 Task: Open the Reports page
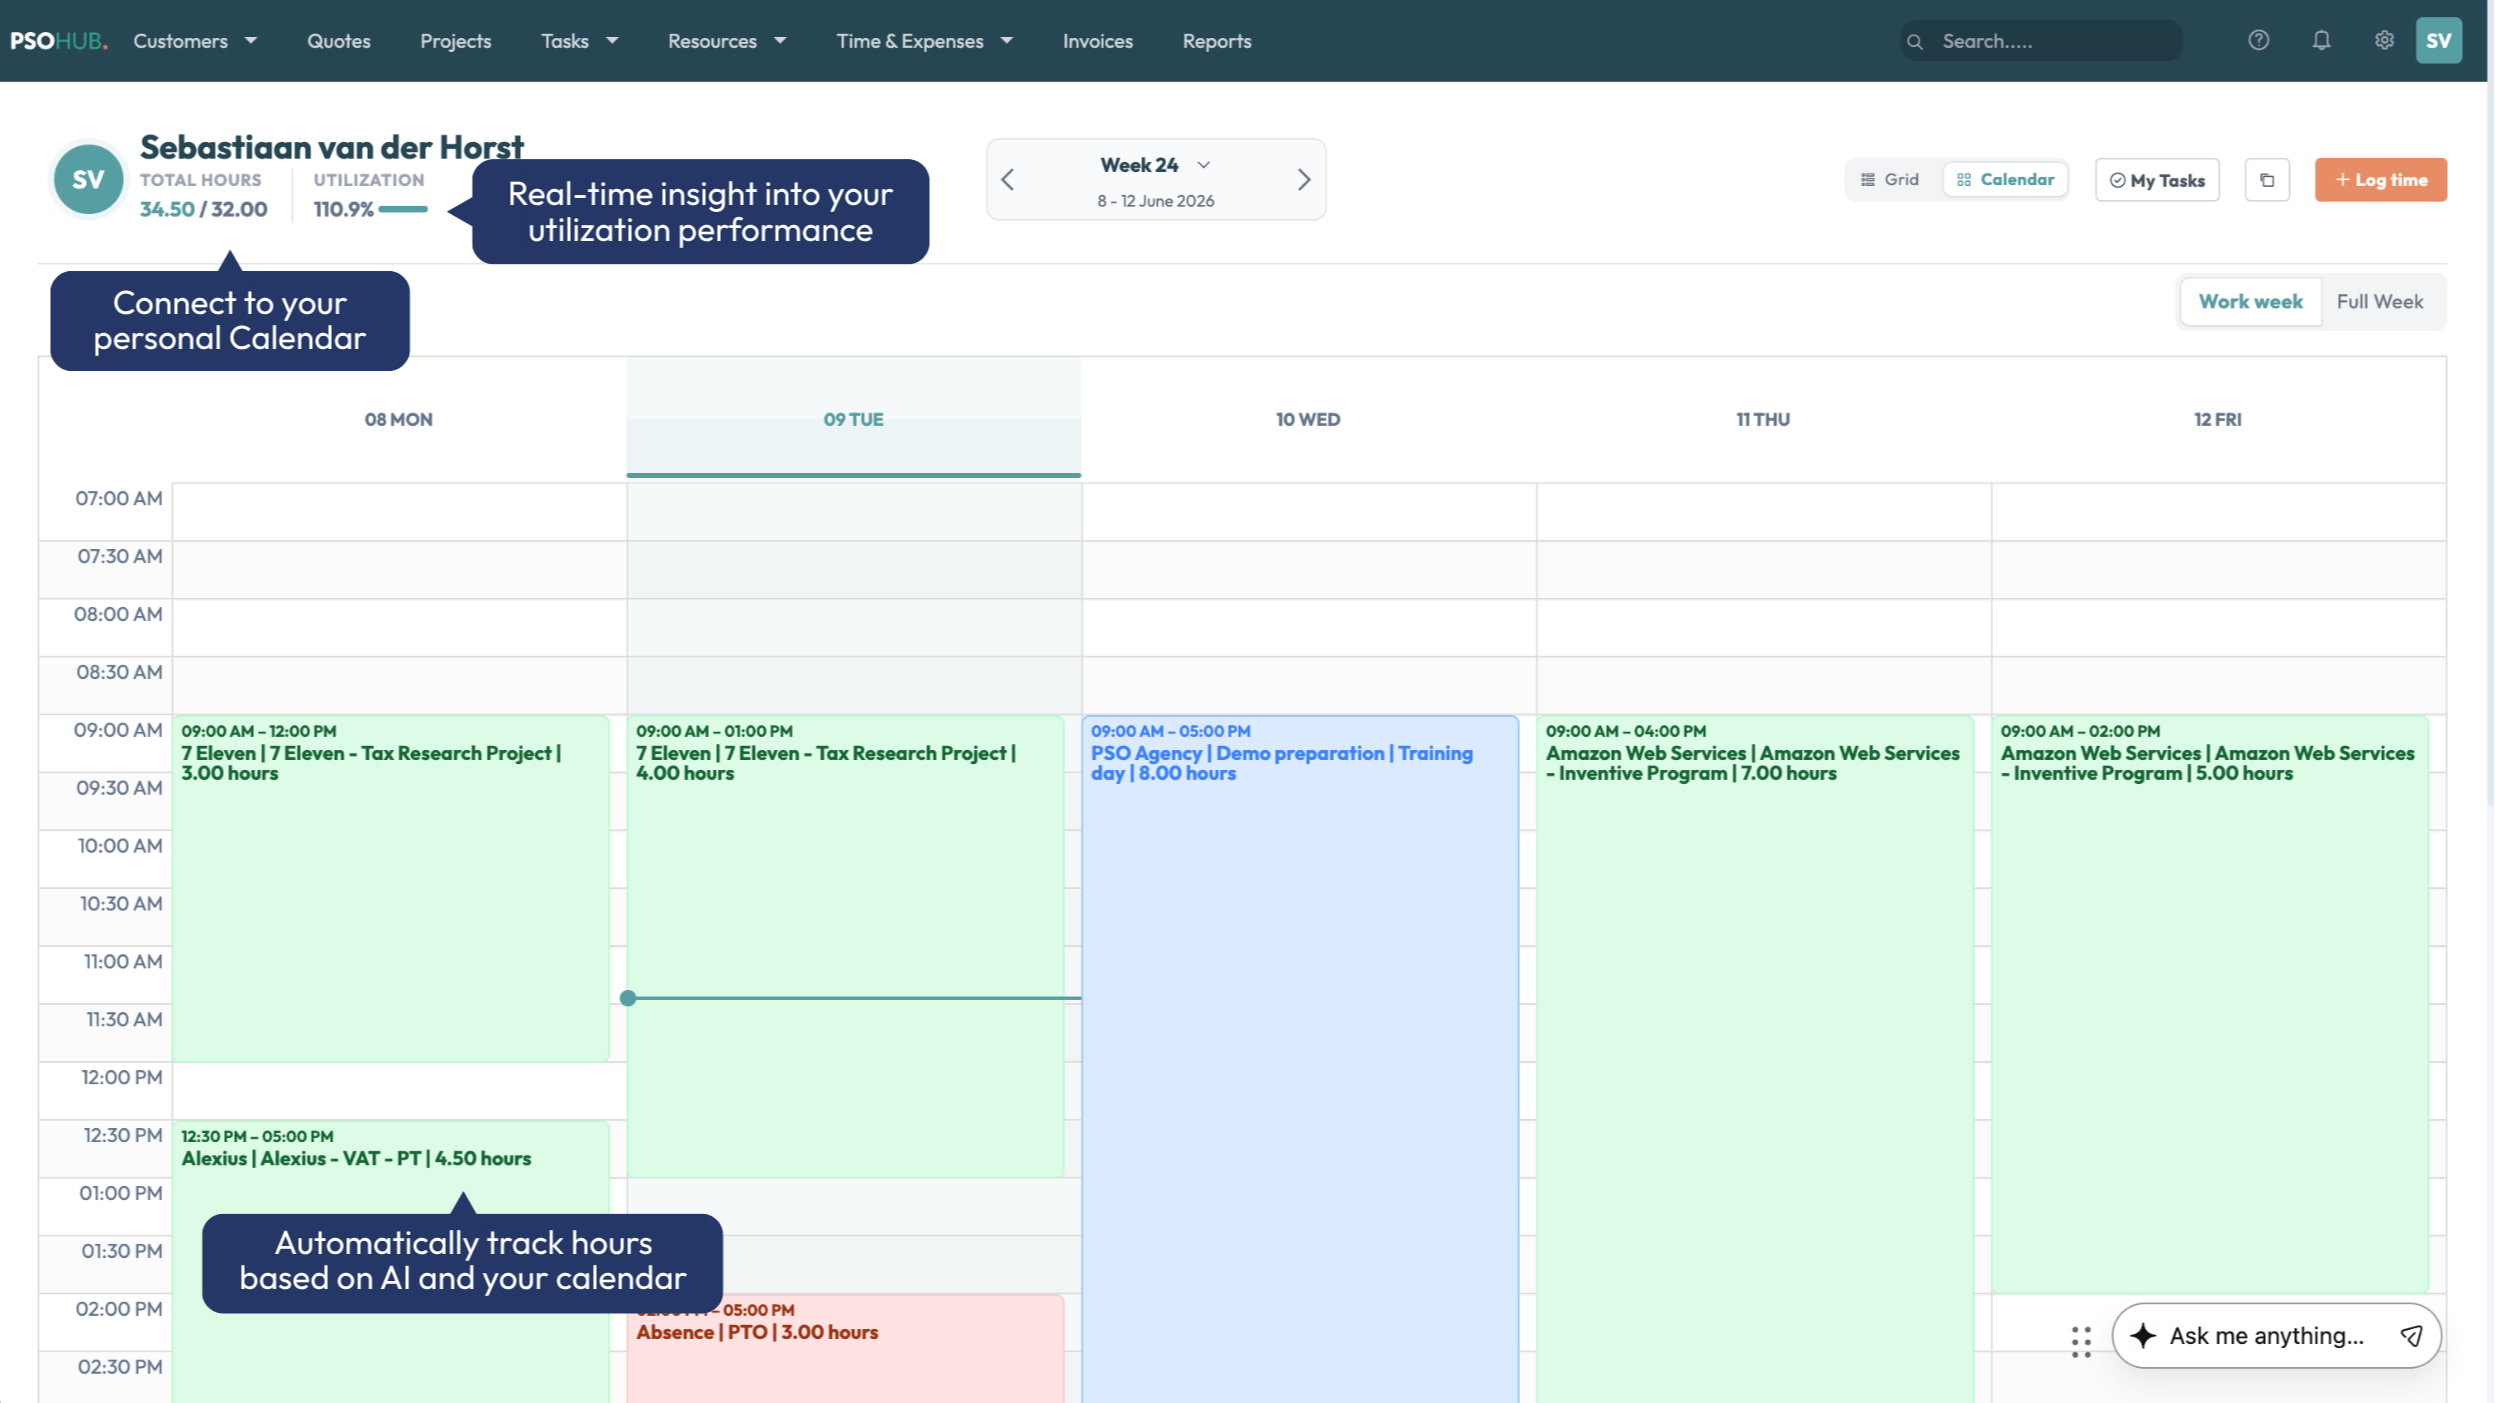(x=1216, y=41)
